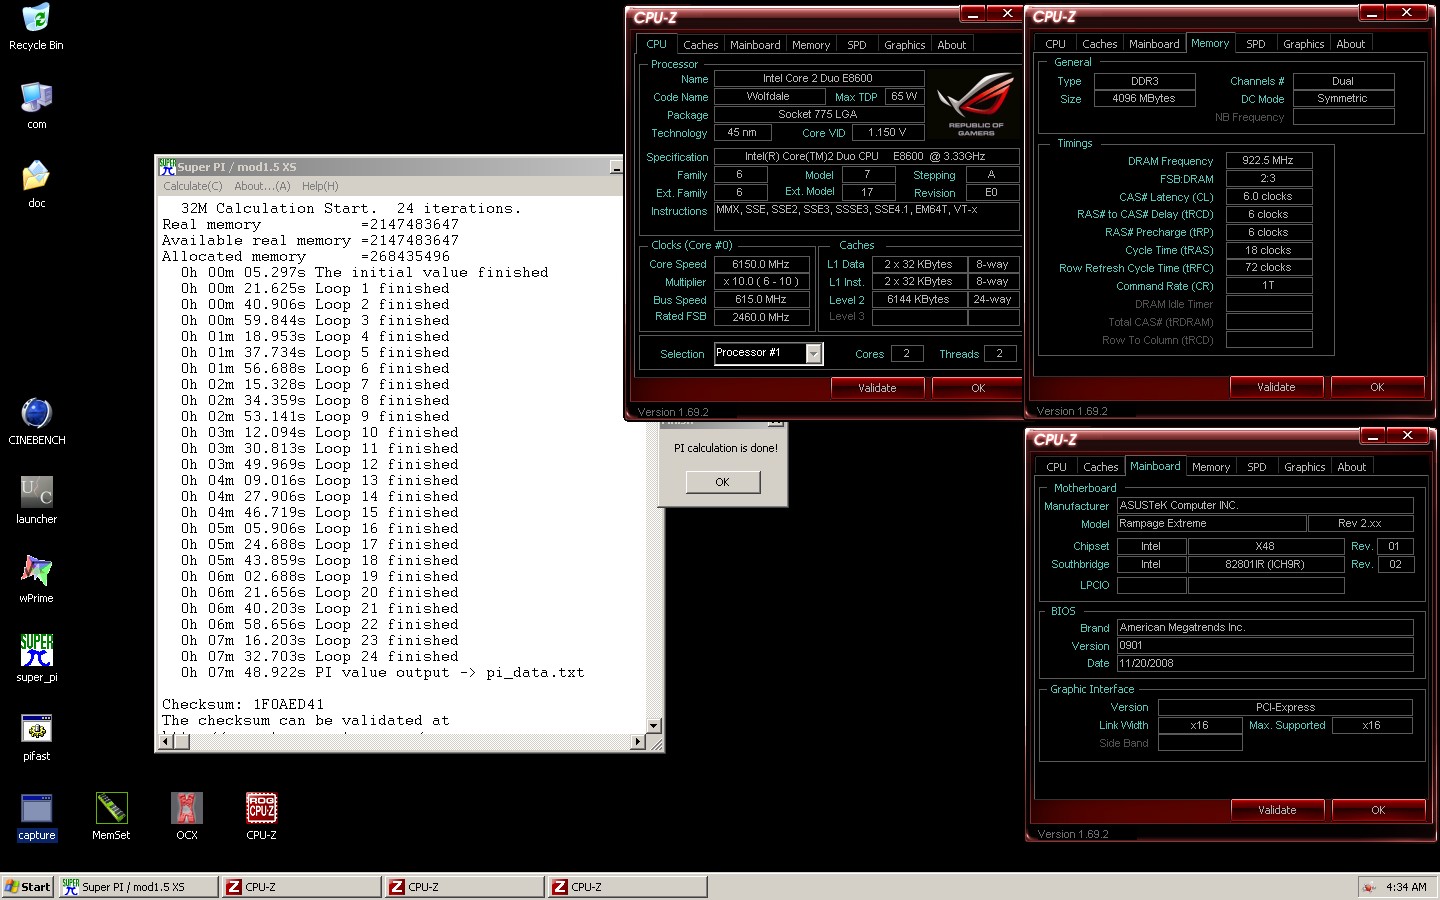Click the 4:34 AM taskbar clock
The height and width of the screenshot is (900, 1440).
click(x=1406, y=887)
